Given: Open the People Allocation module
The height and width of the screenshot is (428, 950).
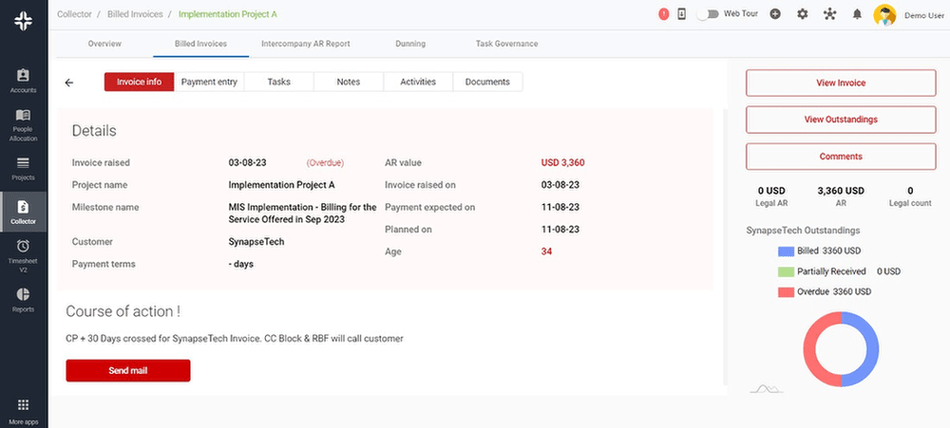Looking at the screenshot, I should coord(23,124).
